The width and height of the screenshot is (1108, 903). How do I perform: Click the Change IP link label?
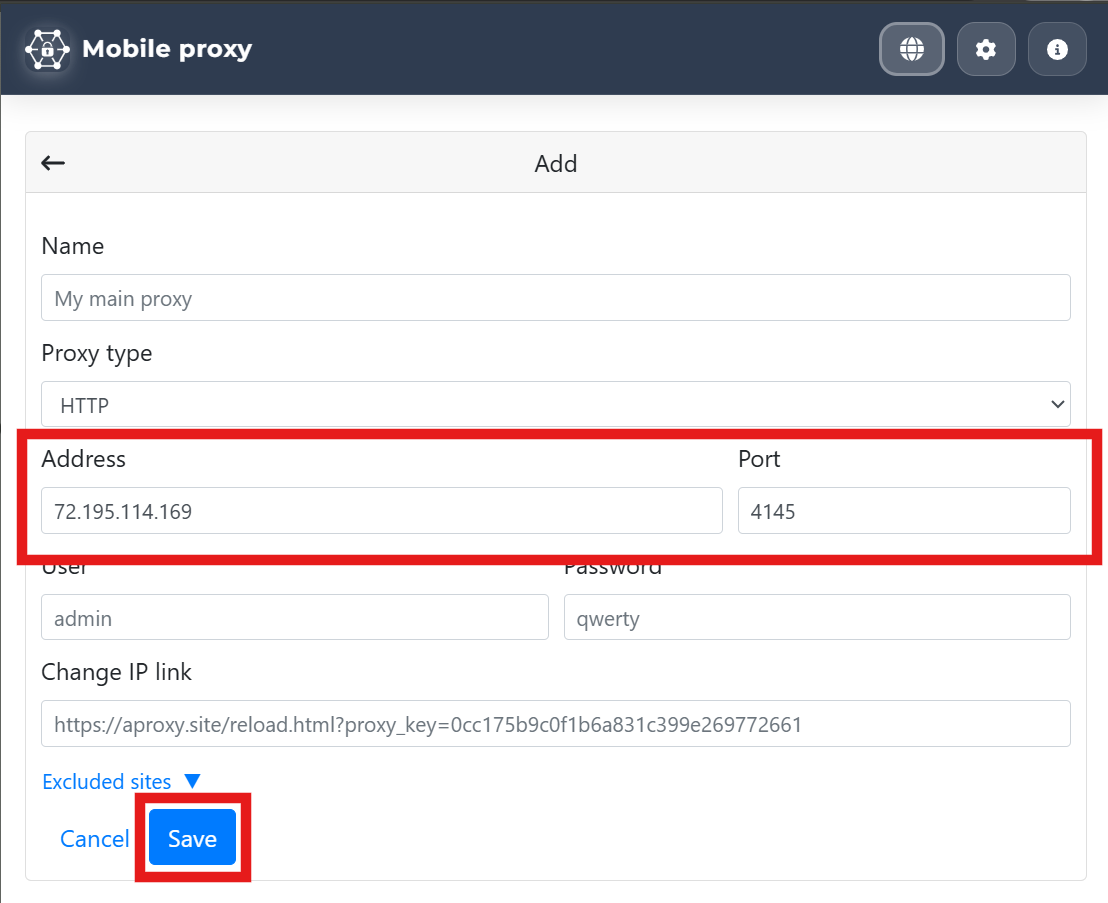click(x=116, y=672)
